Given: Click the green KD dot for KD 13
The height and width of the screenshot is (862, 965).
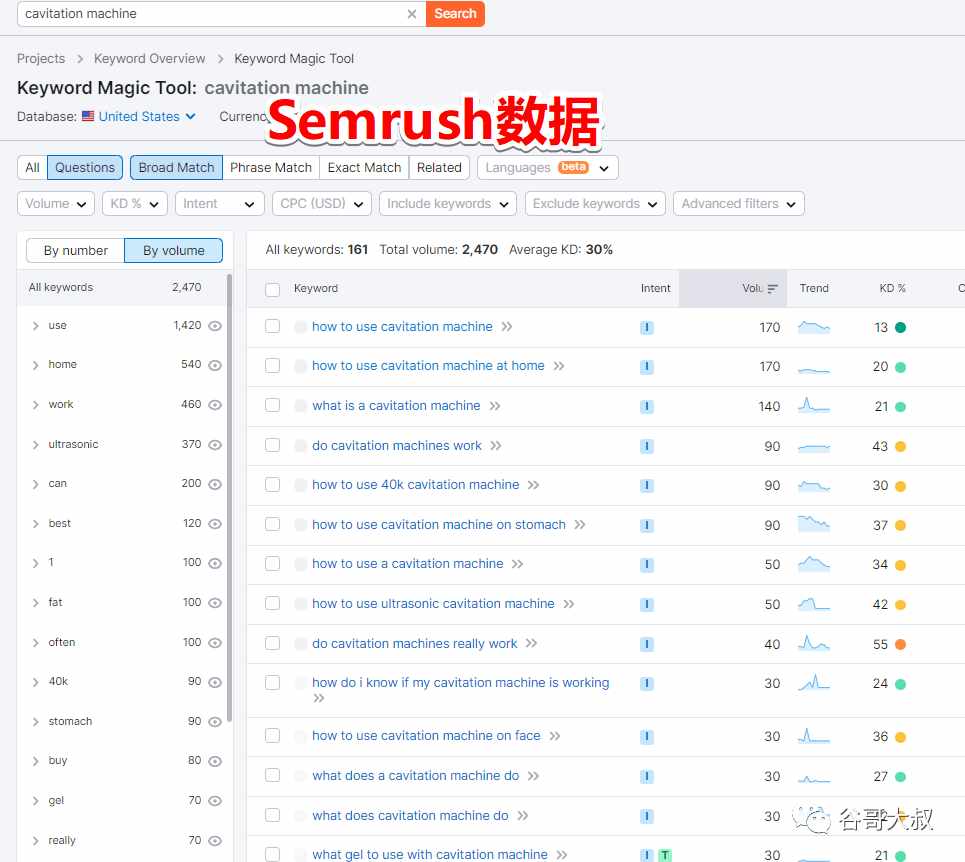Looking at the screenshot, I should pyautogui.click(x=900, y=327).
